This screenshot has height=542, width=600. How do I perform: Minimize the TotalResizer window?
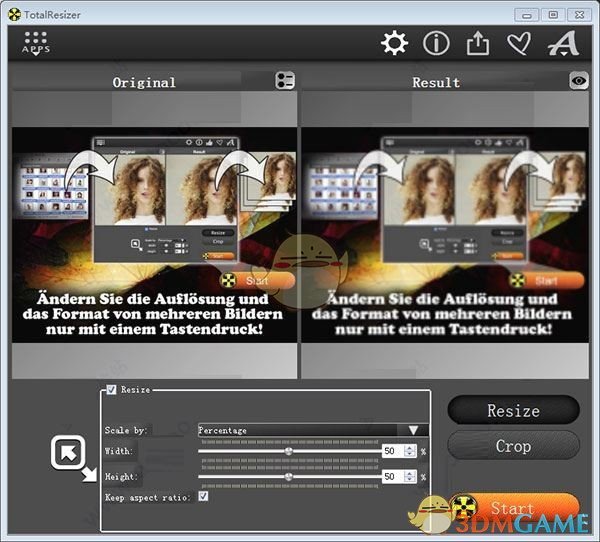tap(527, 15)
